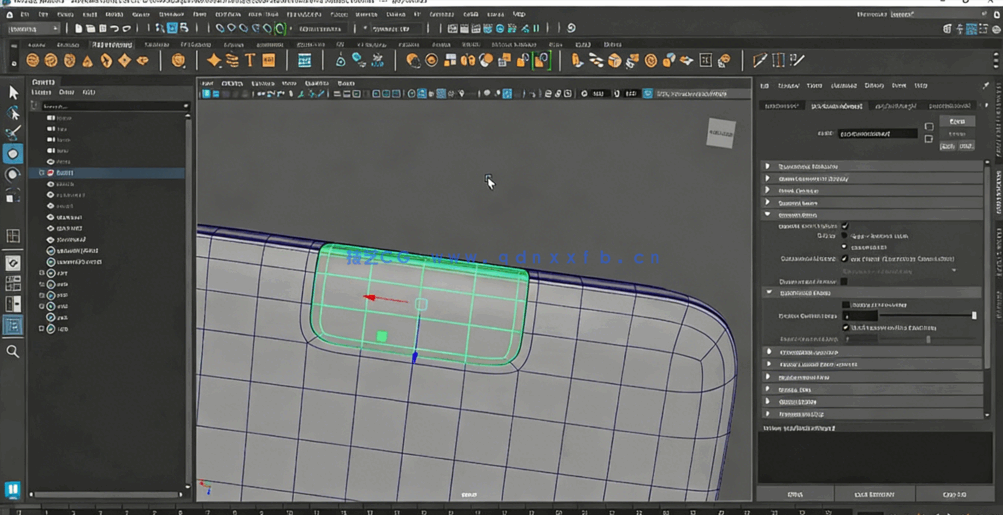The height and width of the screenshot is (515, 1003).
Task: Click the red move manipulator arrow
Action: (x=371, y=297)
